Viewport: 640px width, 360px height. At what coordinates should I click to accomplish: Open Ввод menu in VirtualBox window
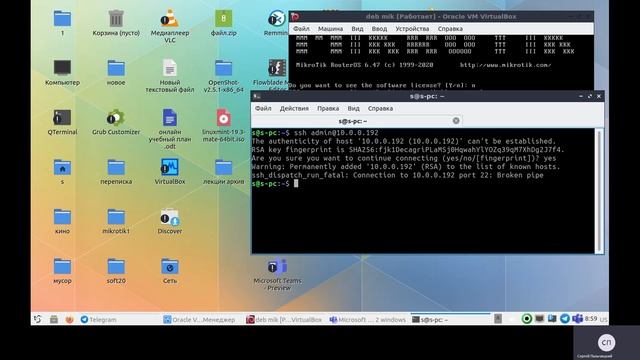click(379, 29)
